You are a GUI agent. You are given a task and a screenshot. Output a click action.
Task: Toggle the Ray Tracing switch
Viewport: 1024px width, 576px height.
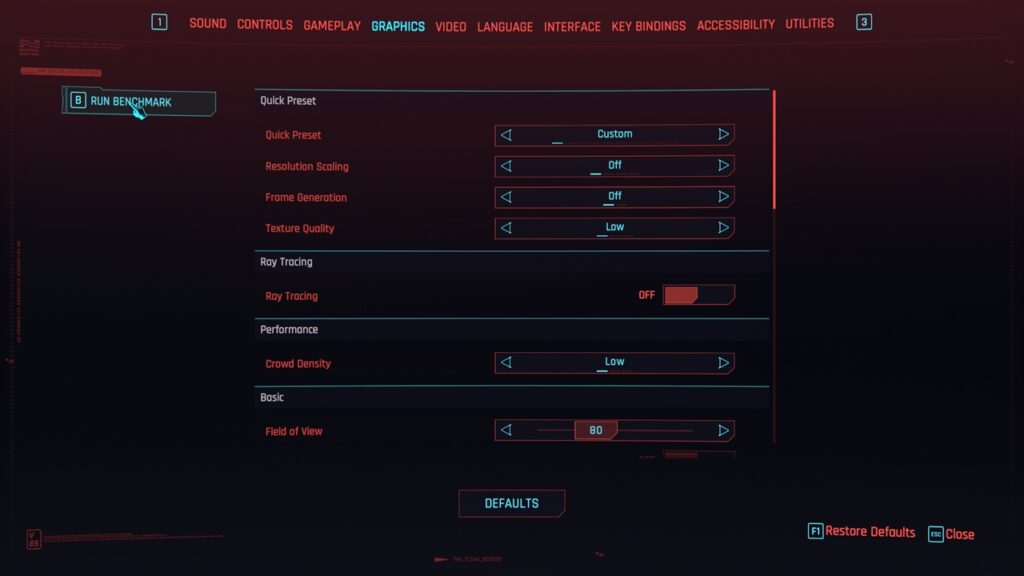698,295
